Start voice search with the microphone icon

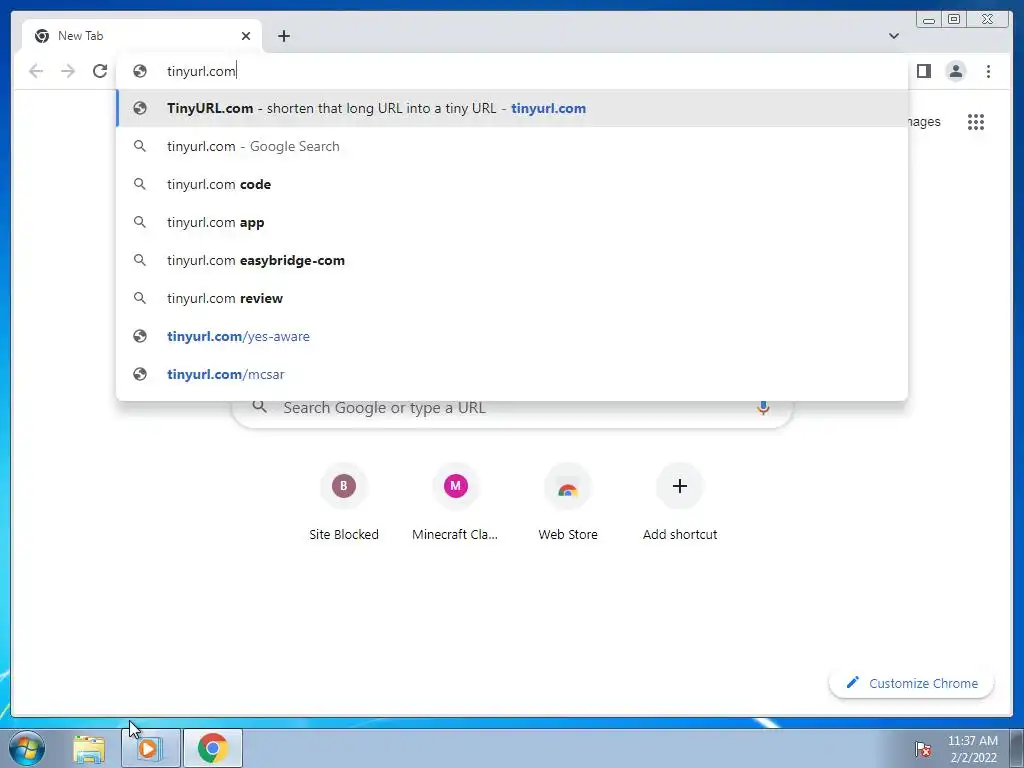click(x=763, y=408)
